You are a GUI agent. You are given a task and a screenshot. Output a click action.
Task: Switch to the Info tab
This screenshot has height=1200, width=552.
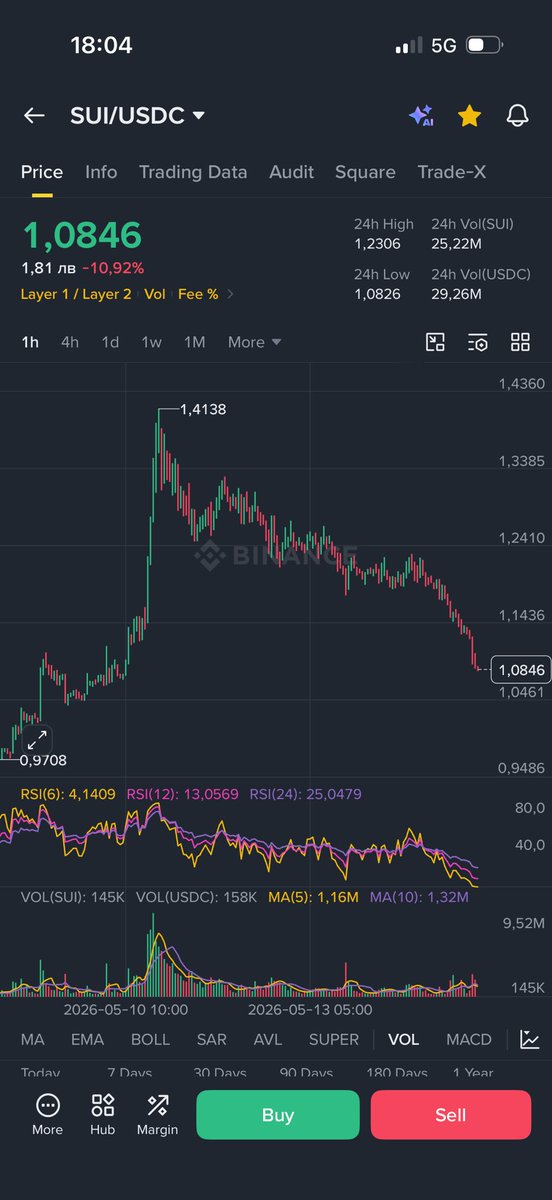coord(101,172)
